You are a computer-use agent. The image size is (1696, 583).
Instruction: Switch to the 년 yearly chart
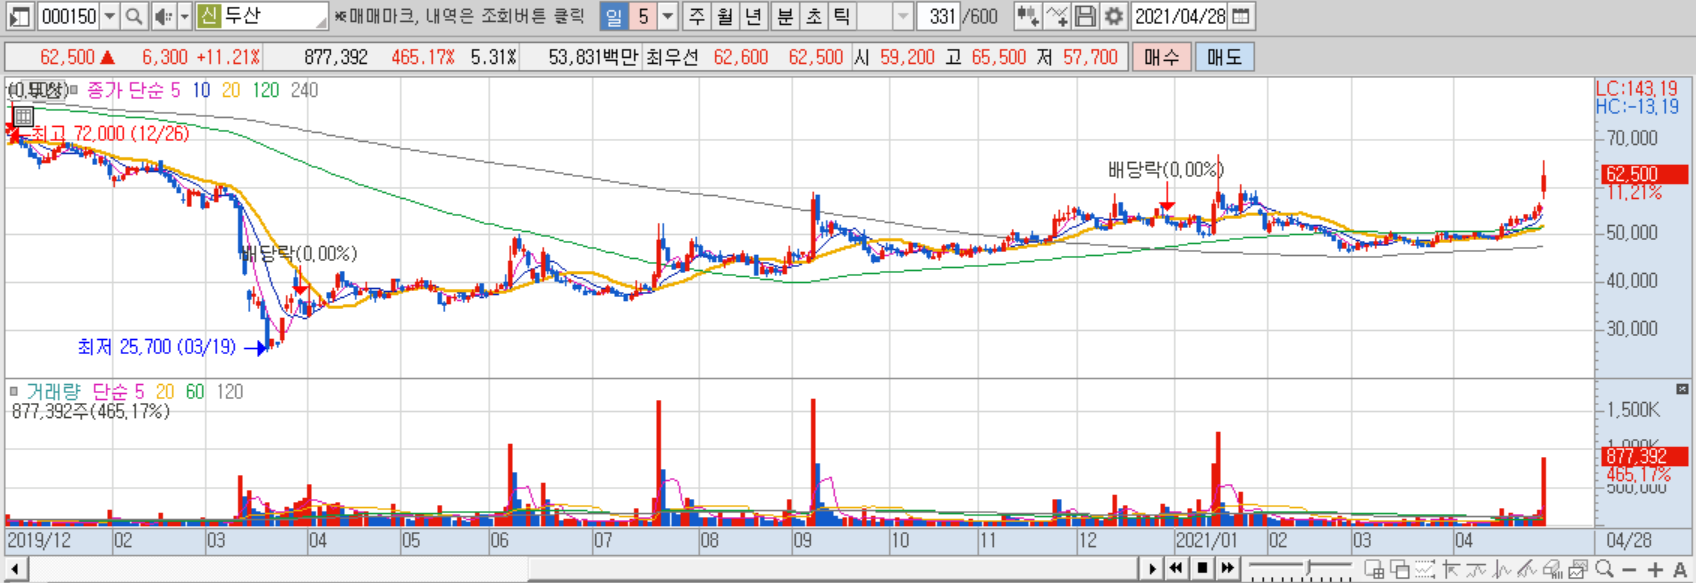[755, 16]
